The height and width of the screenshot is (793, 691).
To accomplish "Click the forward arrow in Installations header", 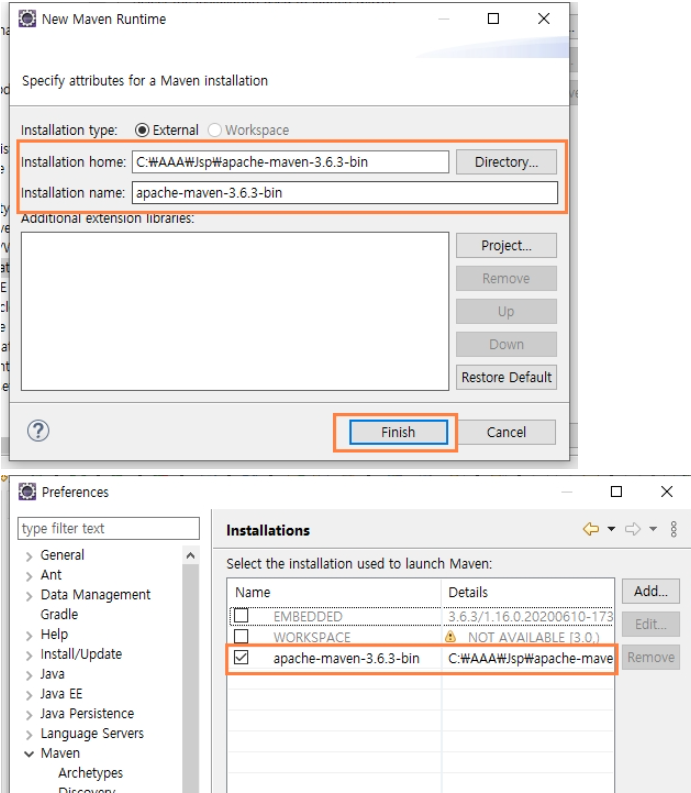I will click(x=632, y=529).
